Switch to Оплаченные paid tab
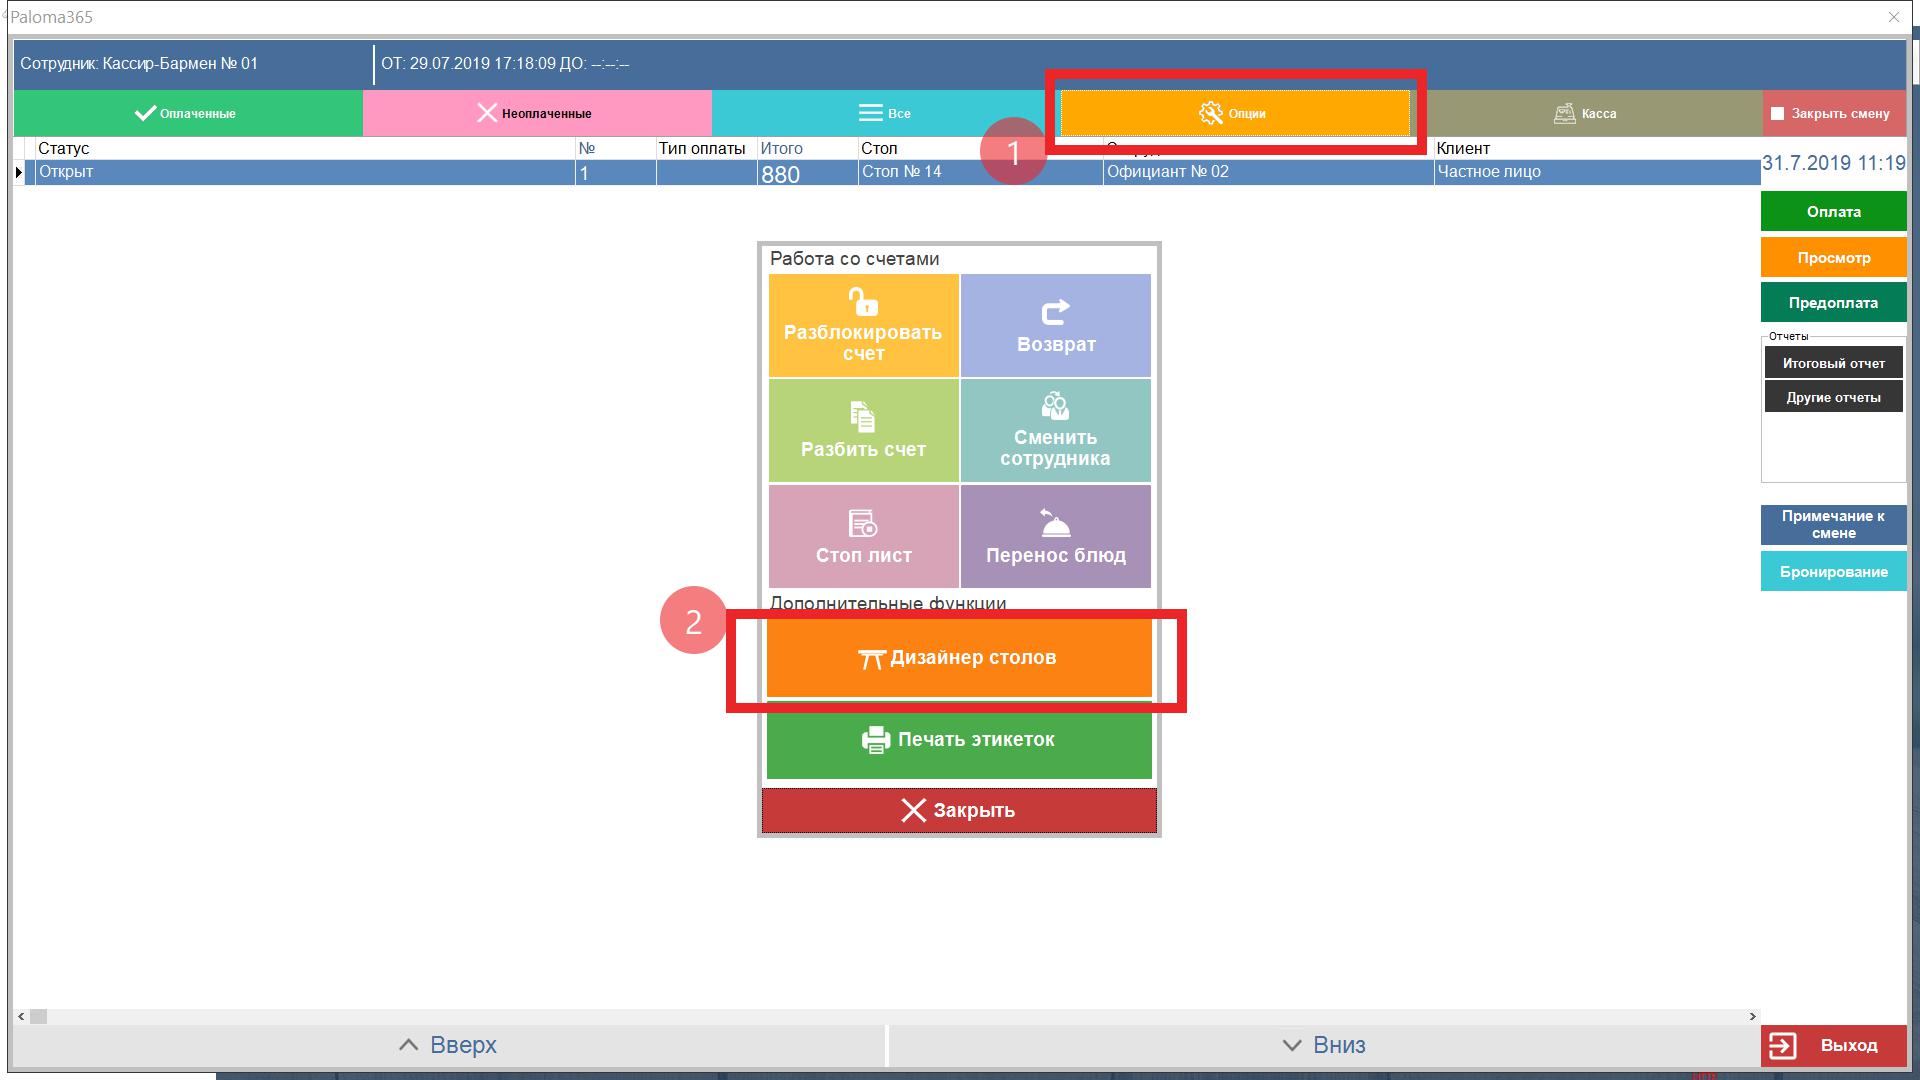The image size is (1920, 1080). tap(187, 113)
